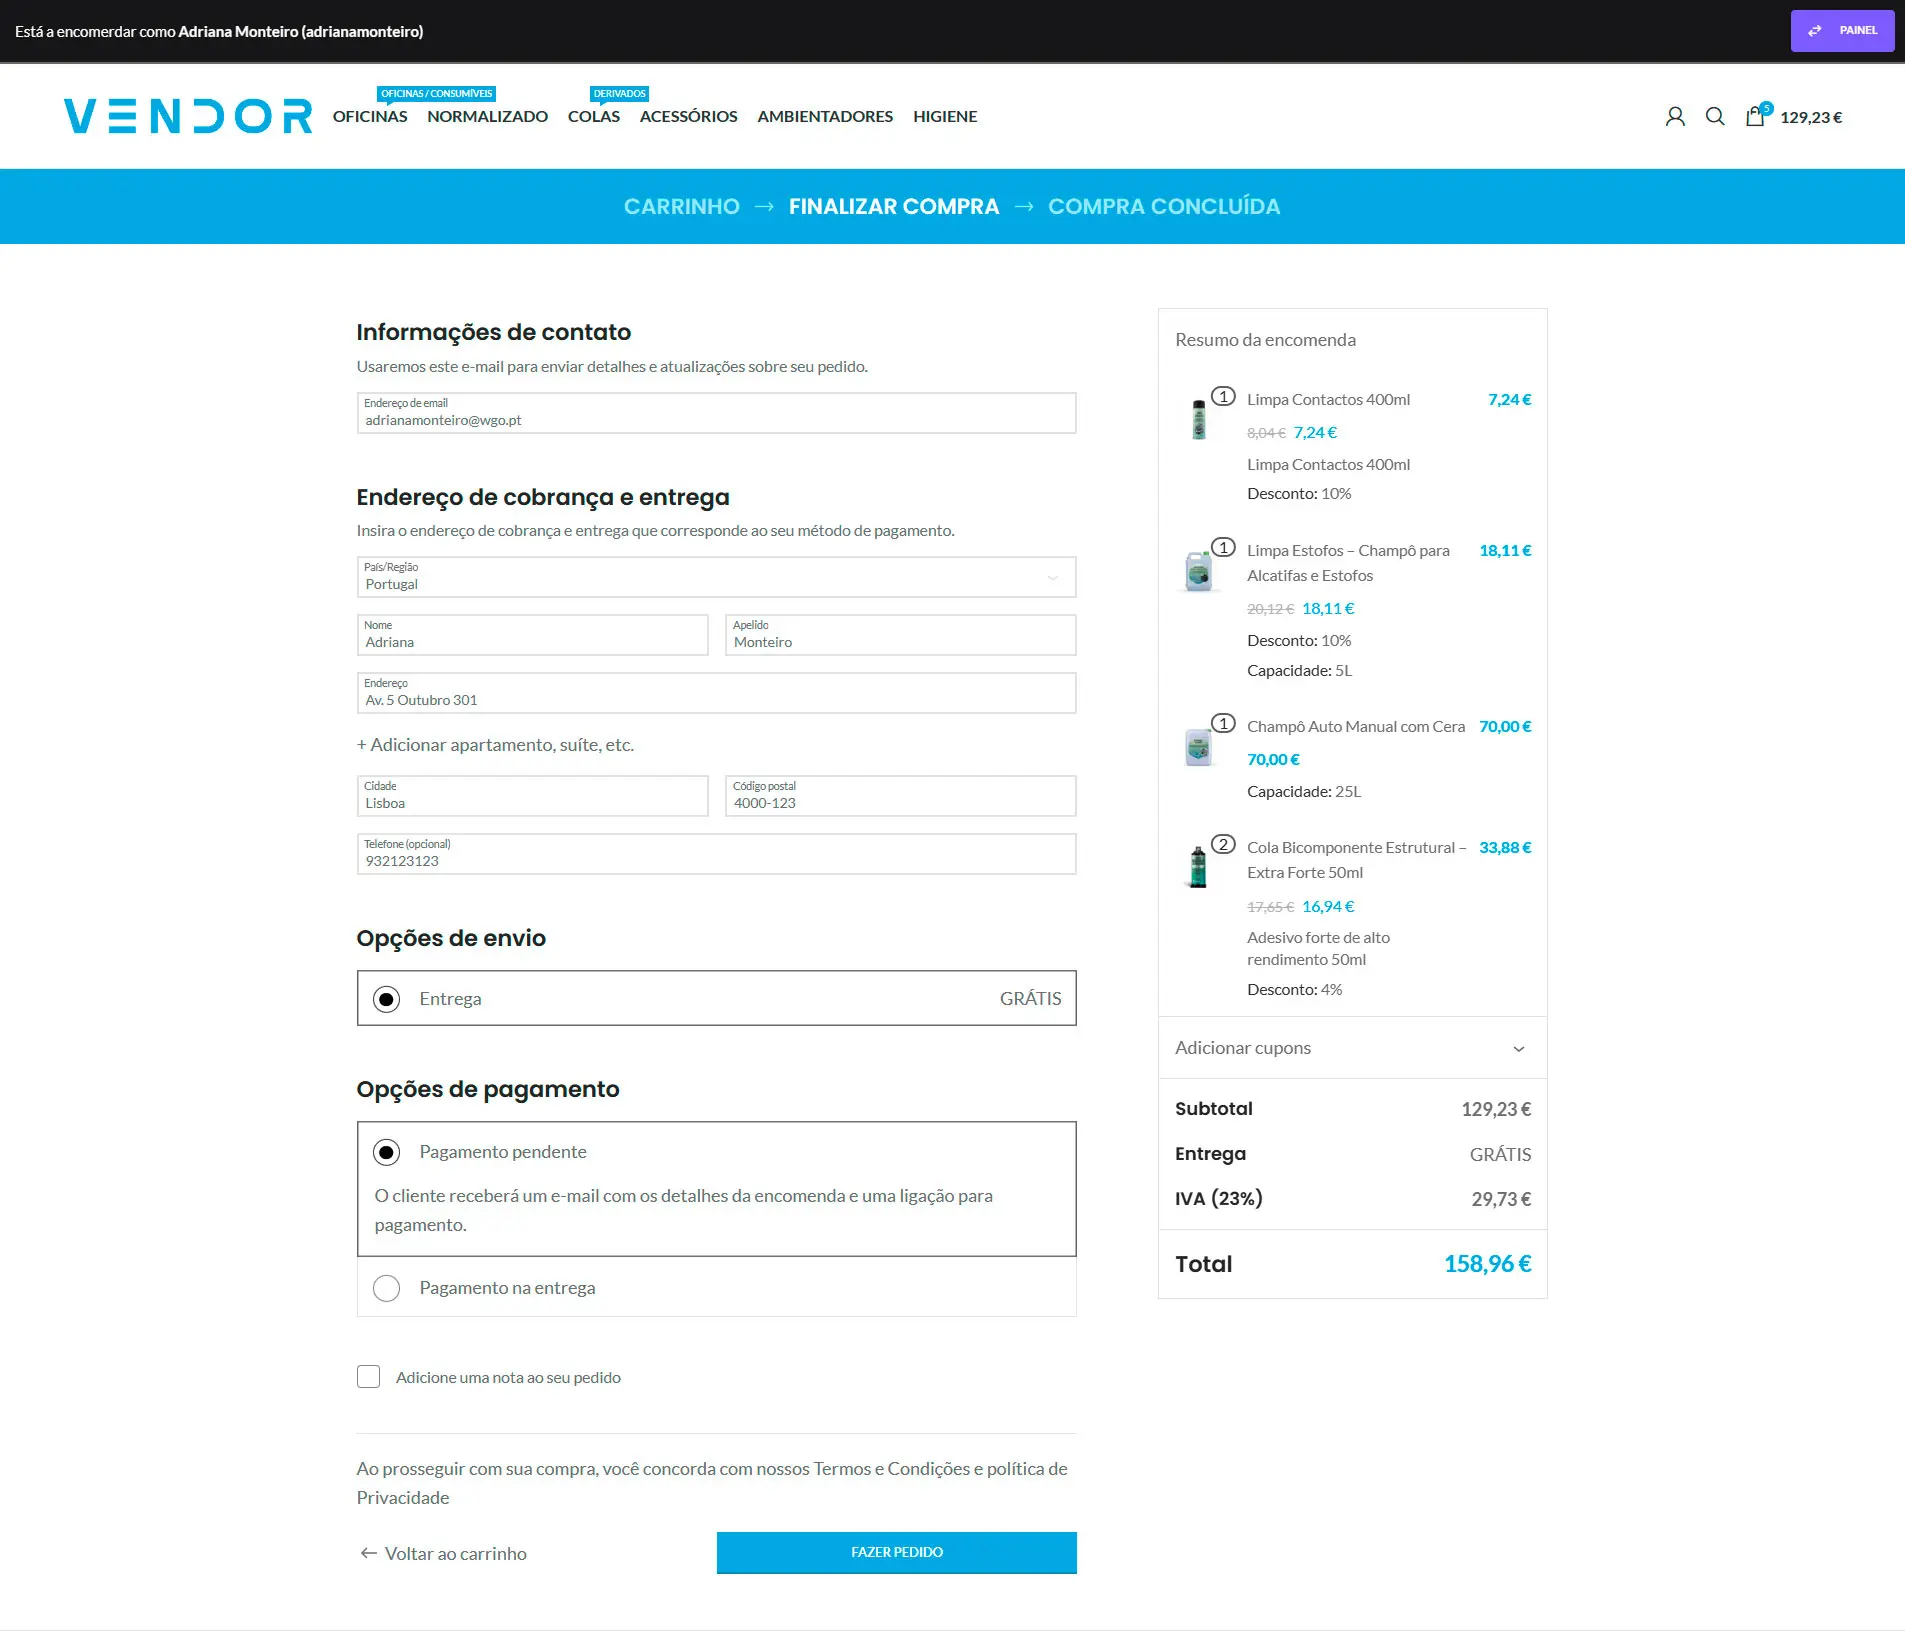Click the Limpa Estofos product thumbnail
The width and height of the screenshot is (1905, 1643).
[1198, 570]
